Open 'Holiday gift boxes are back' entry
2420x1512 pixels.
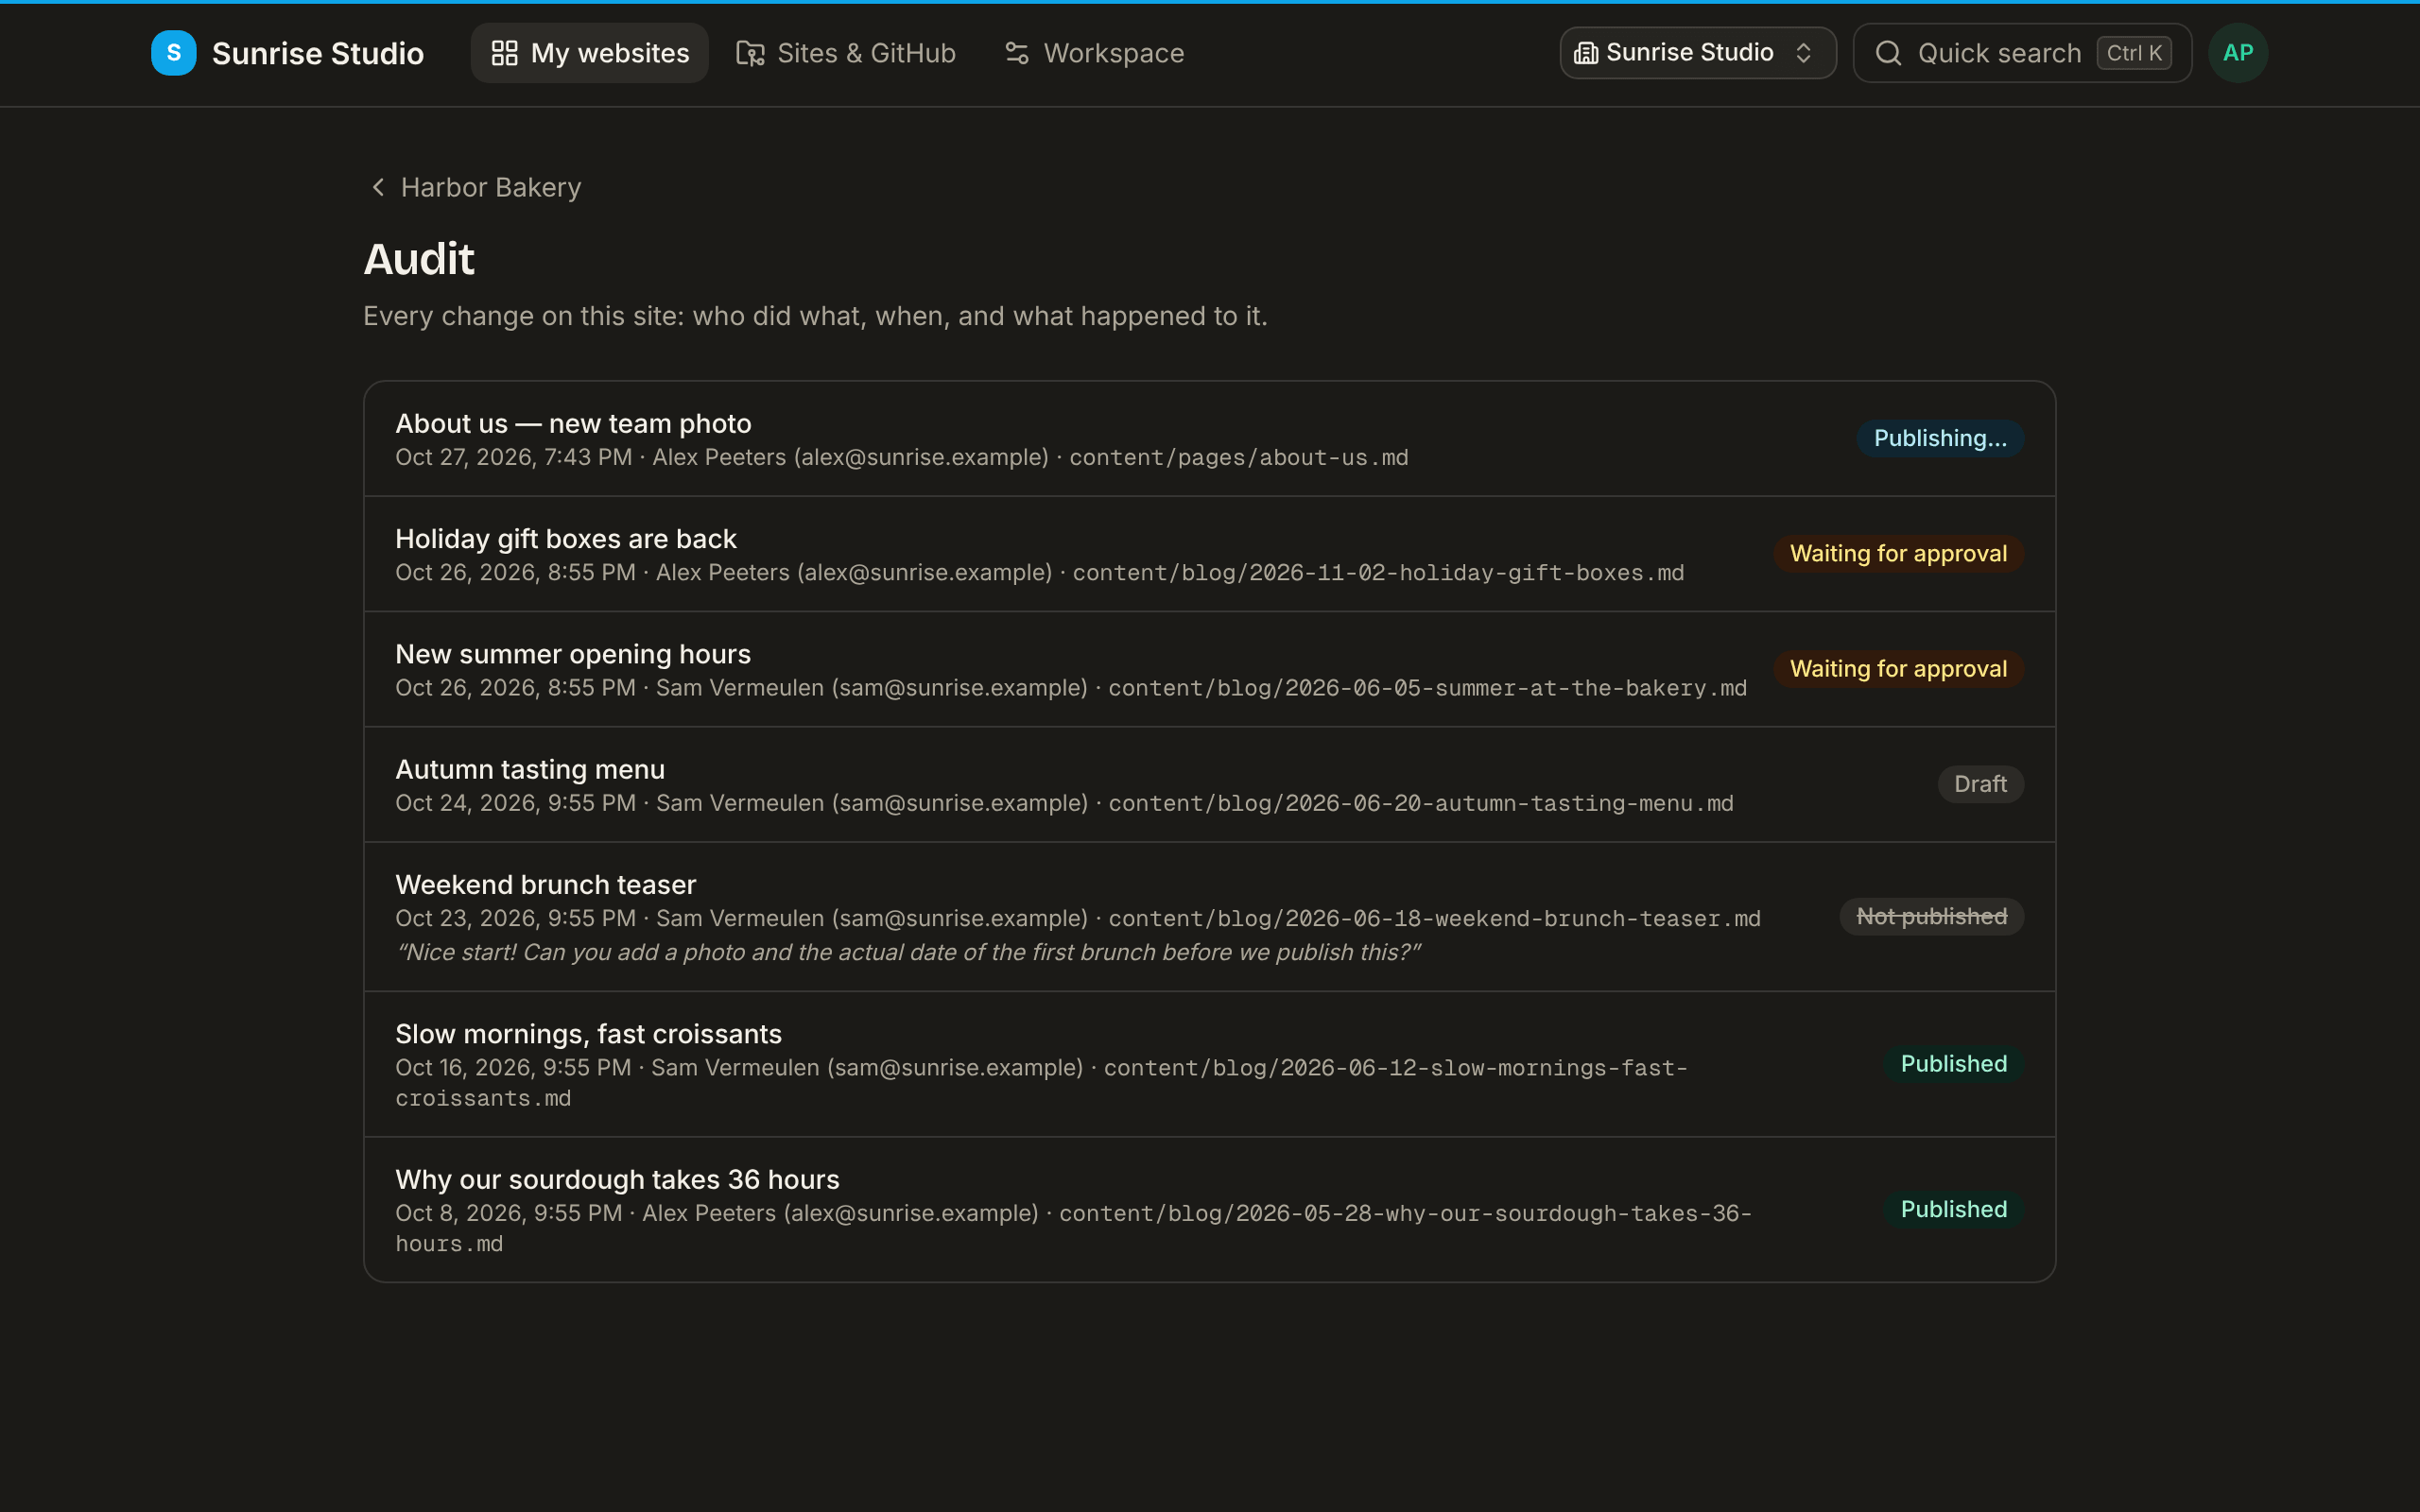(1209, 554)
